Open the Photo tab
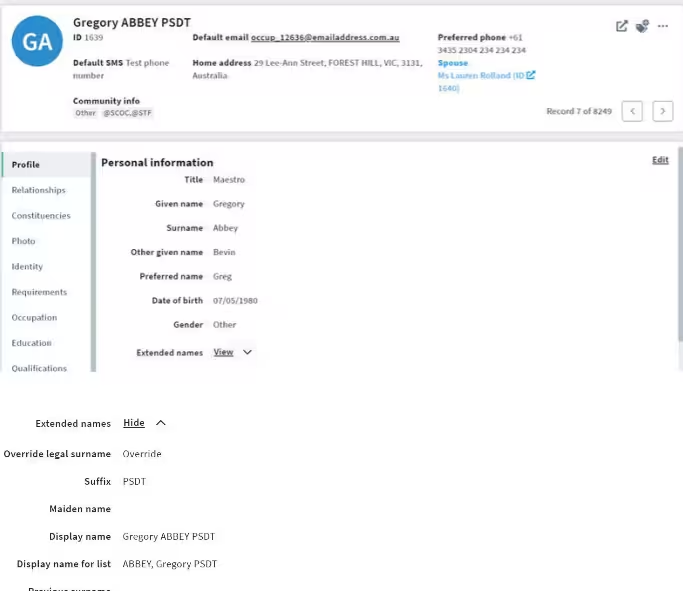Viewport: 683px width, 591px height. 24,241
